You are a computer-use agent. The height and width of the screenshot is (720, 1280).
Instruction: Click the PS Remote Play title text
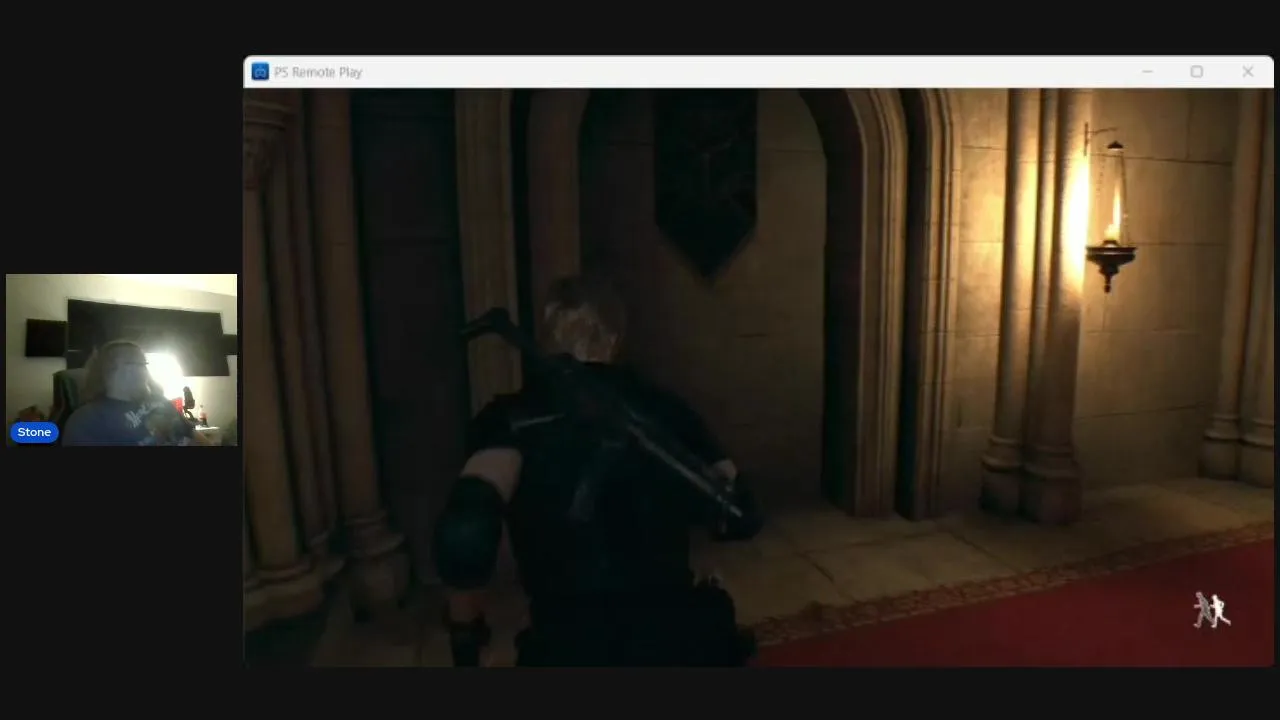(318, 72)
